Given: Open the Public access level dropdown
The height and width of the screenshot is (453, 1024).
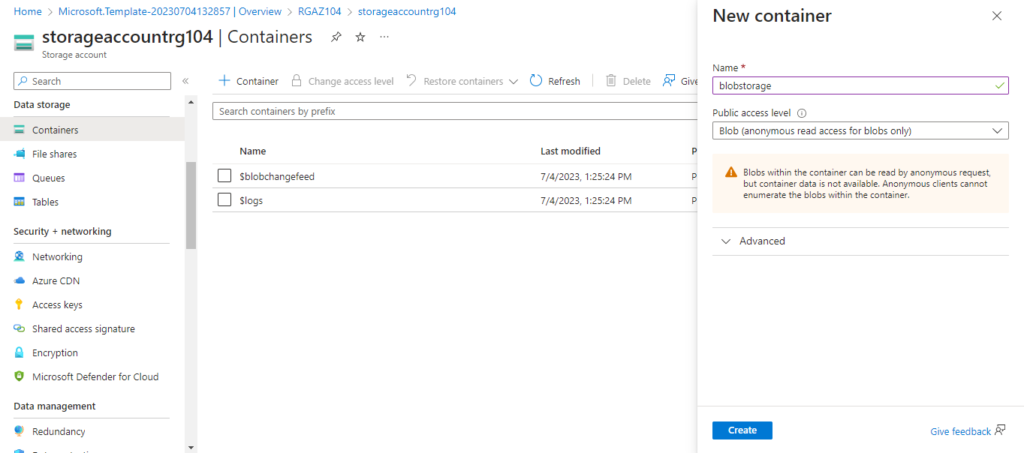Looking at the screenshot, I should 860,131.
